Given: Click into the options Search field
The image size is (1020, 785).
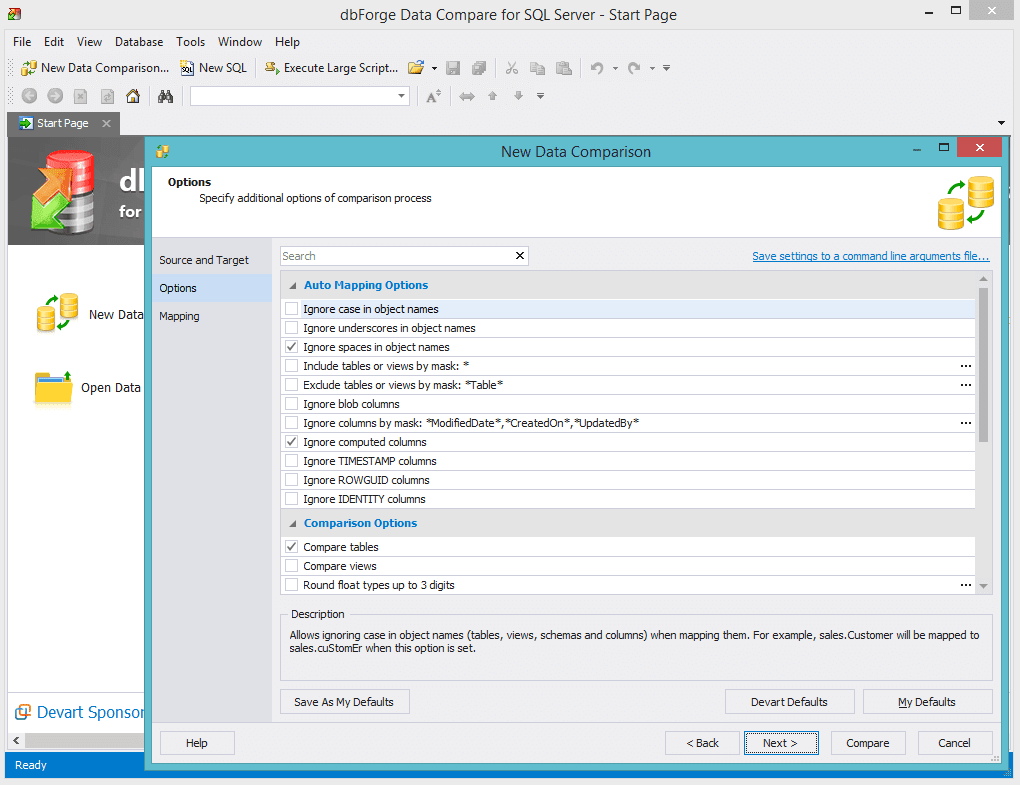Looking at the screenshot, I should point(395,256).
